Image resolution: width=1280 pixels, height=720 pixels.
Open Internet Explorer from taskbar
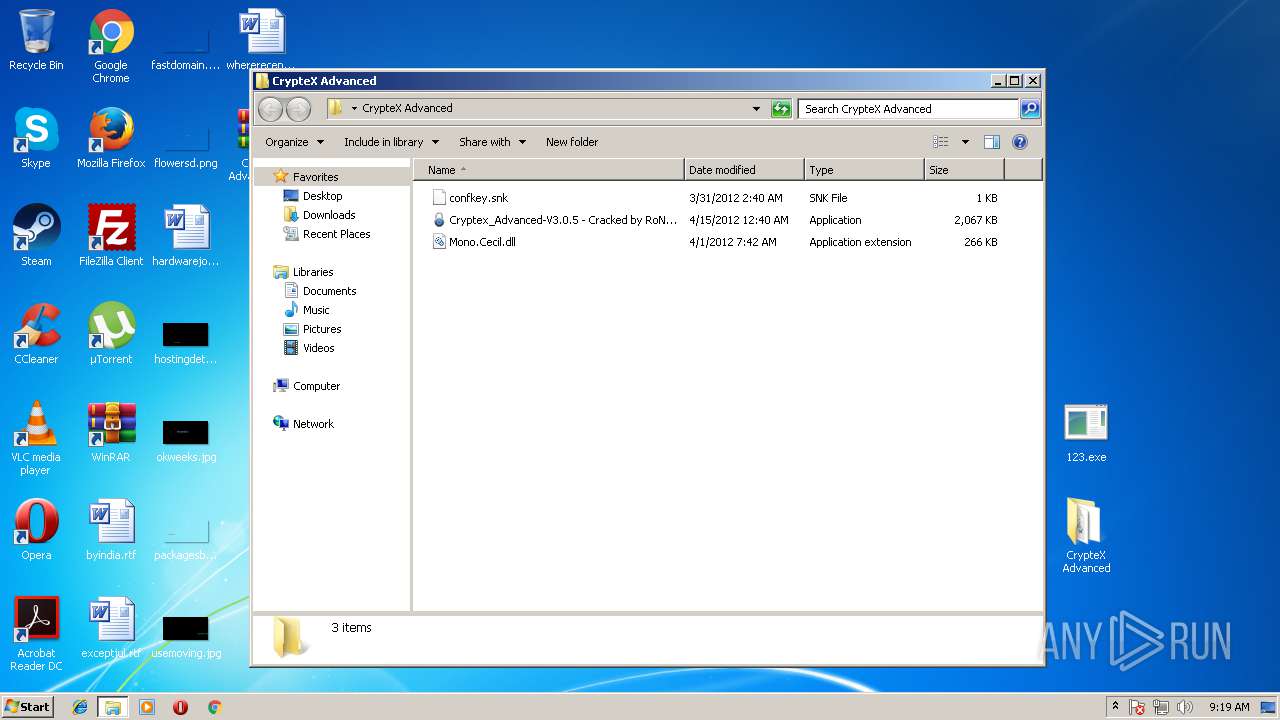tap(80, 707)
